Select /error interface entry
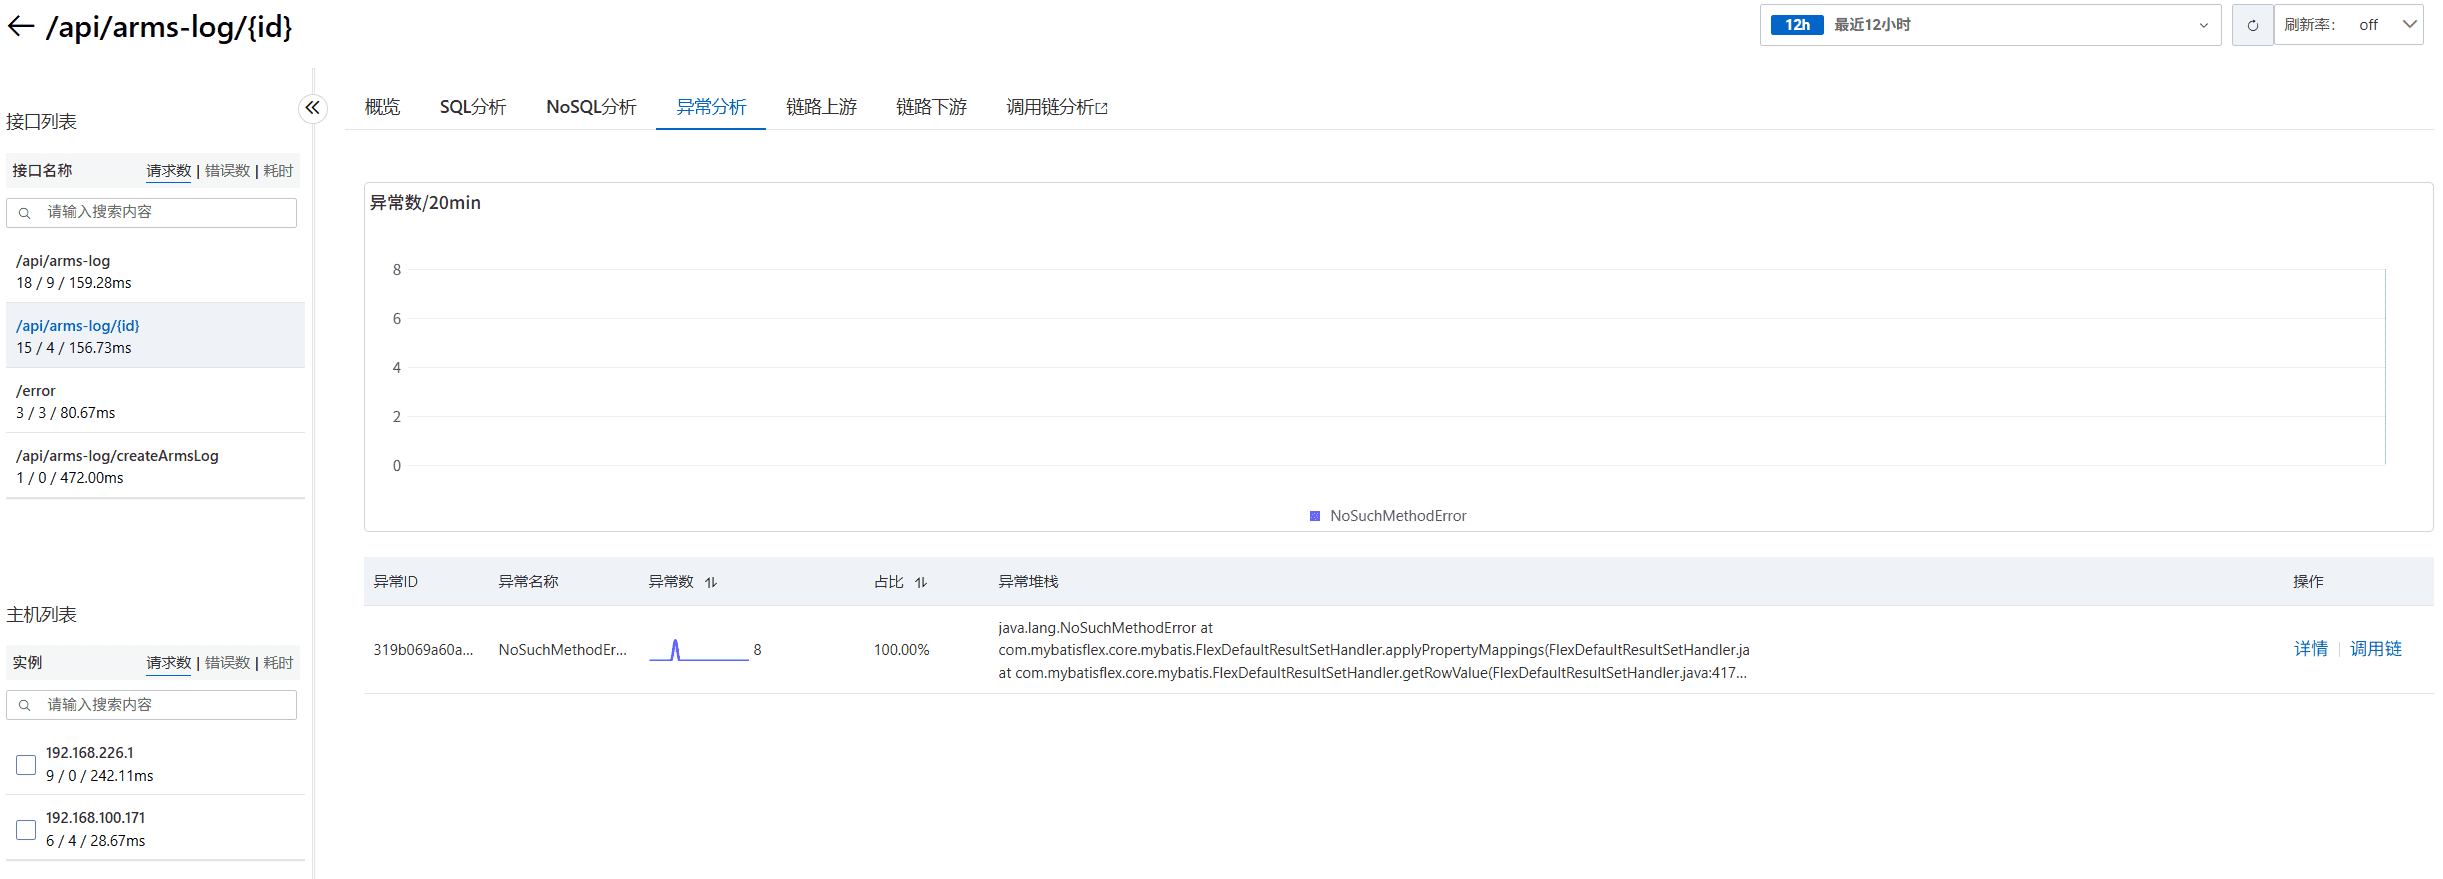The width and height of the screenshot is (2443, 879). (155, 401)
